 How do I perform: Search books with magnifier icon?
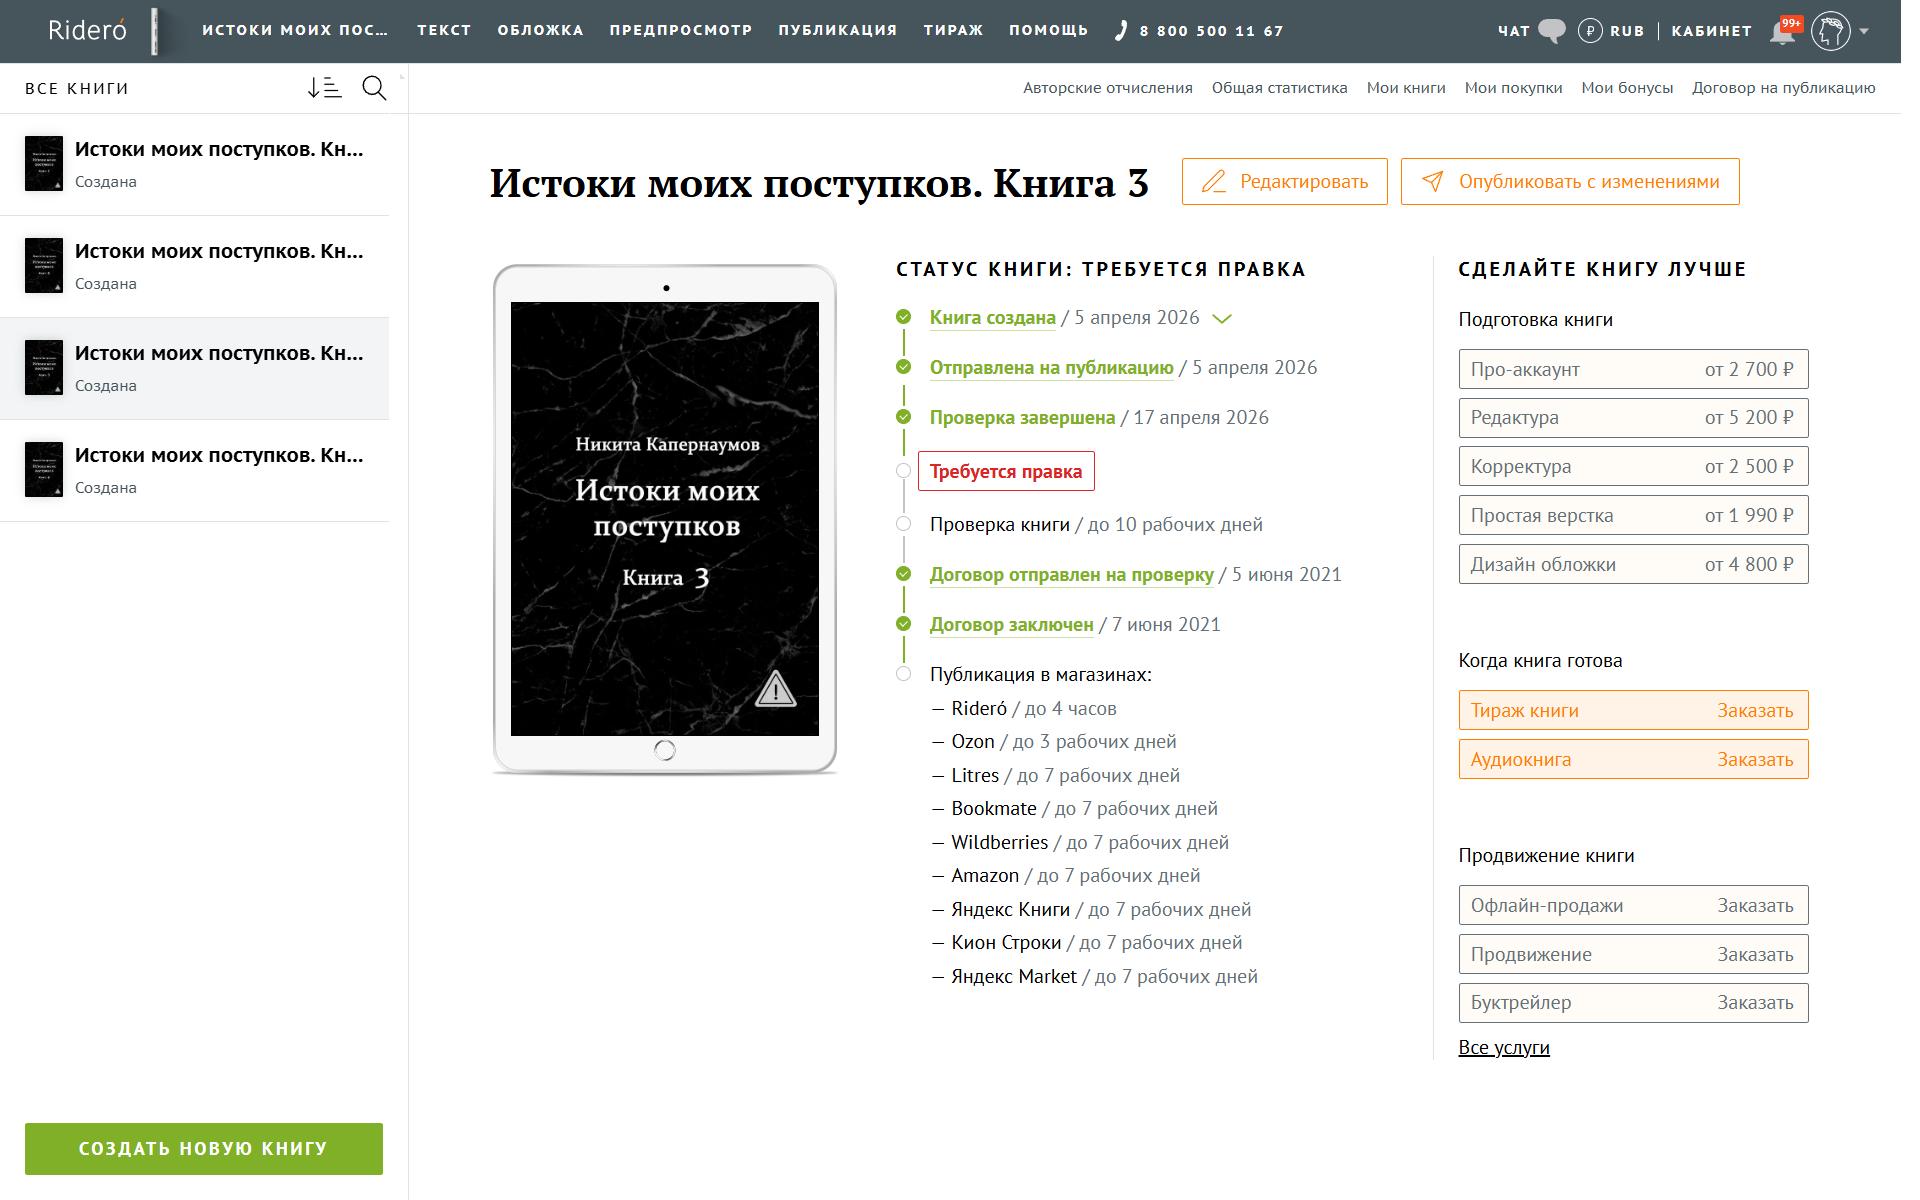(374, 88)
